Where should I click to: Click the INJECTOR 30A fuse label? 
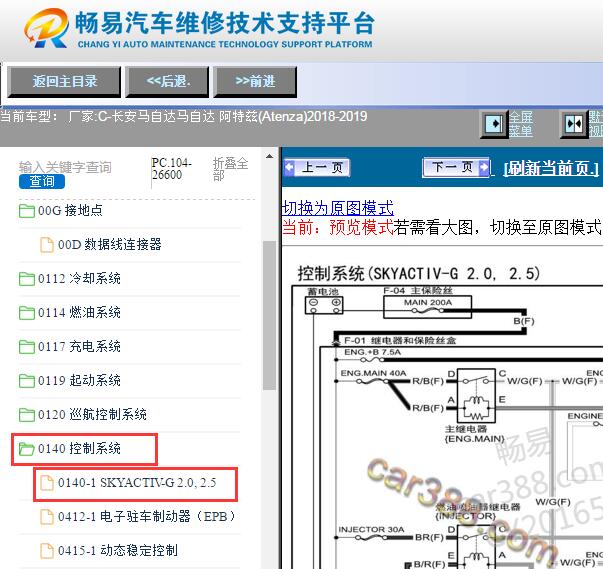(x=371, y=529)
